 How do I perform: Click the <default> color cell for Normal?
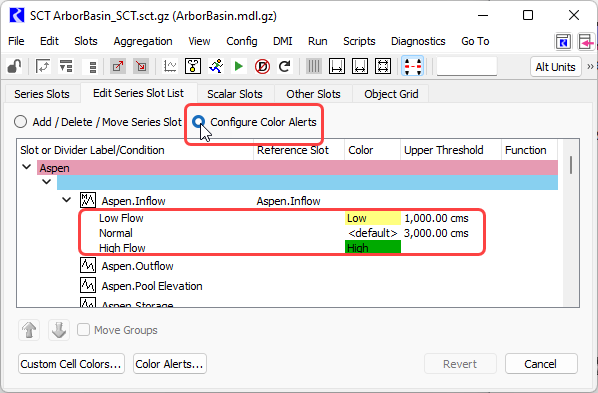pos(373,233)
